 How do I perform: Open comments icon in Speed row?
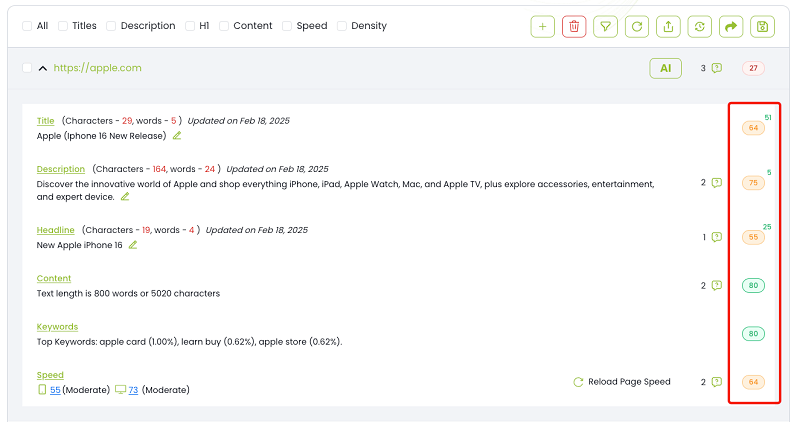click(717, 382)
